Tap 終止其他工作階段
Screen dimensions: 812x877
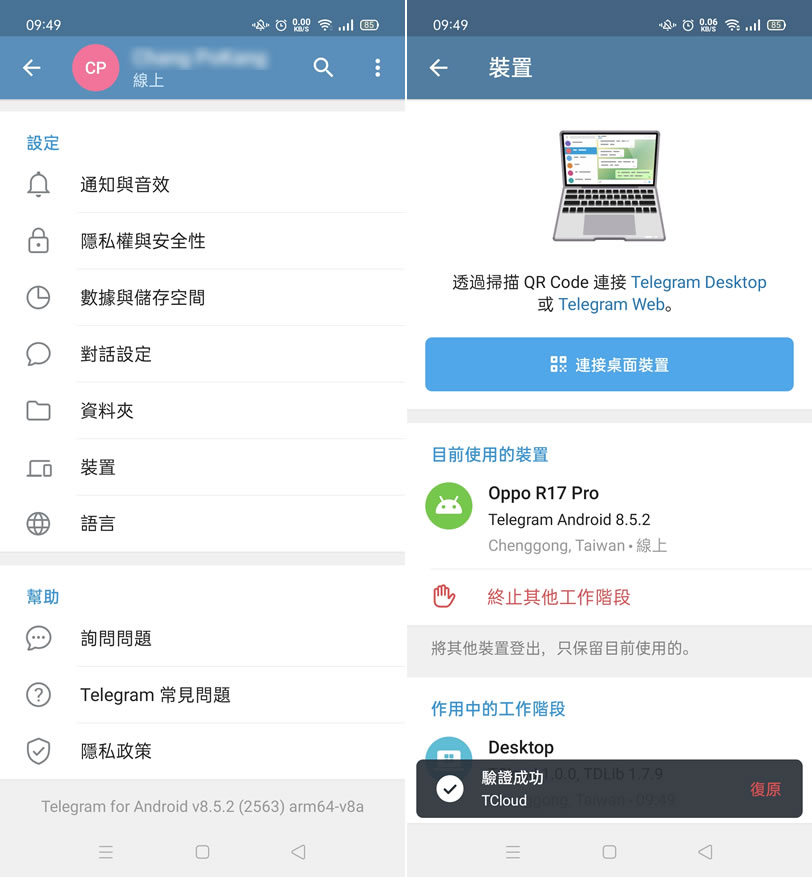pos(609,597)
